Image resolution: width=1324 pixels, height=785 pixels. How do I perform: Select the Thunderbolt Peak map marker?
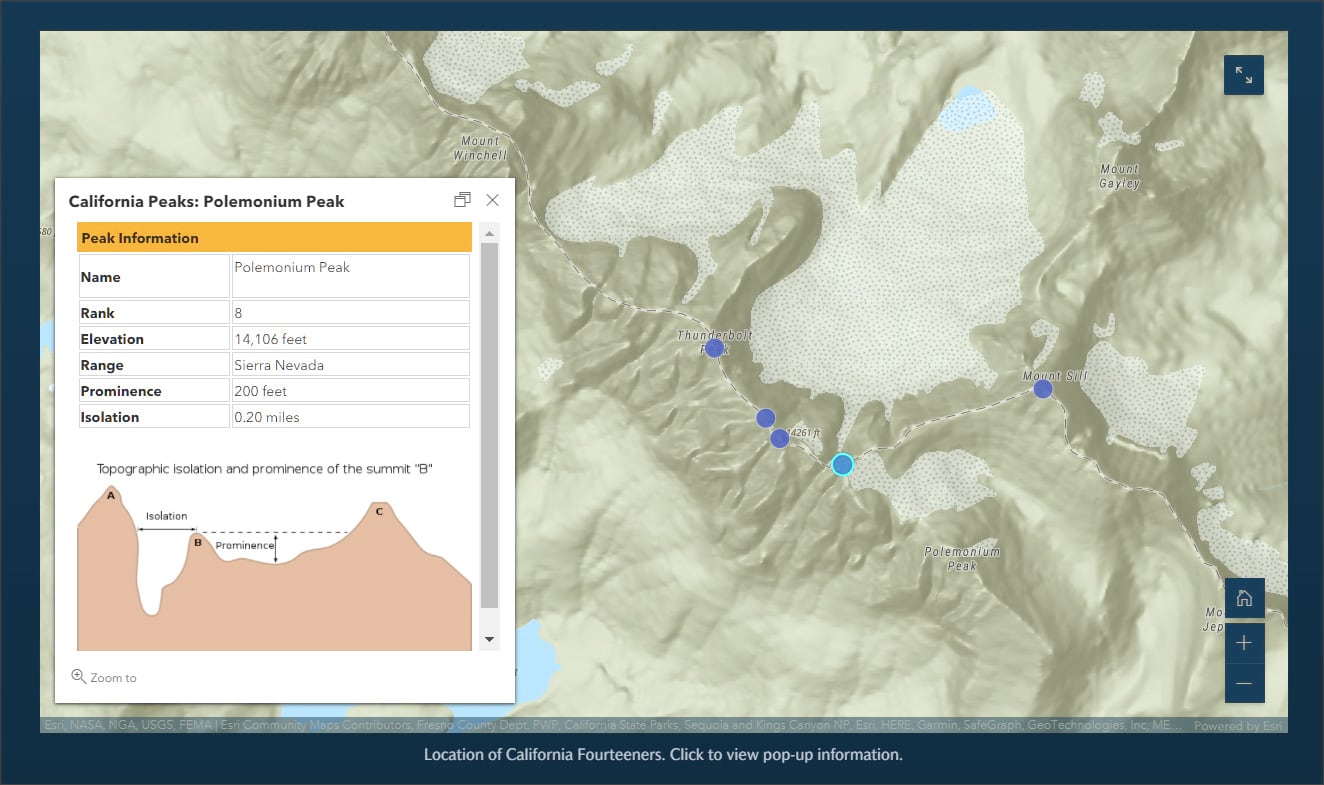click(714, 348)
